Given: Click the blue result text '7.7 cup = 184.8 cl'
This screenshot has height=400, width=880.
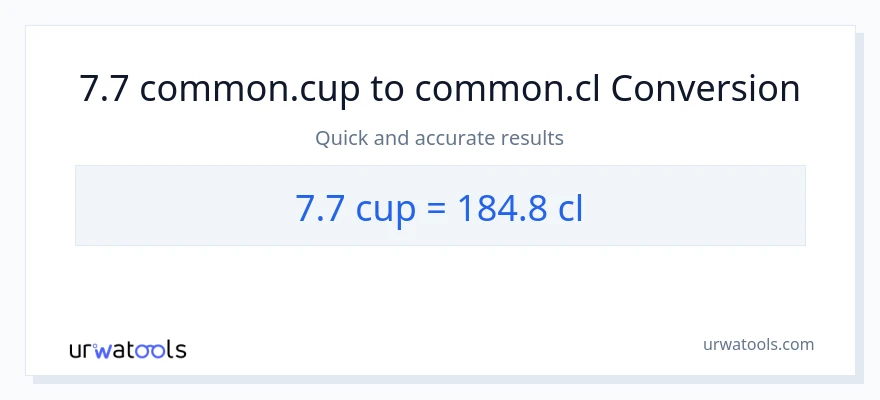Looking at the screenshot, I should coord(440,206).
